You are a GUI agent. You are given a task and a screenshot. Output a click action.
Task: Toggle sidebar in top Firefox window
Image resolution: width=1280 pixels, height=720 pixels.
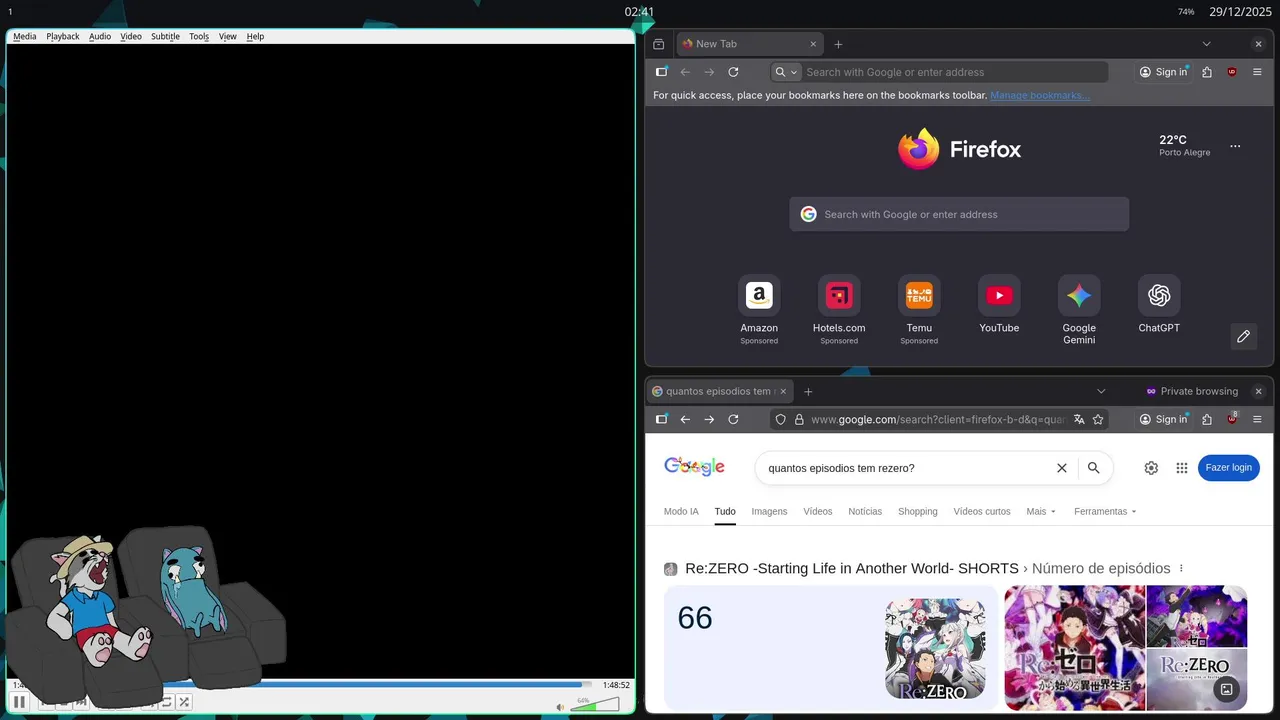pyautogui.click(x=661, y=72)
